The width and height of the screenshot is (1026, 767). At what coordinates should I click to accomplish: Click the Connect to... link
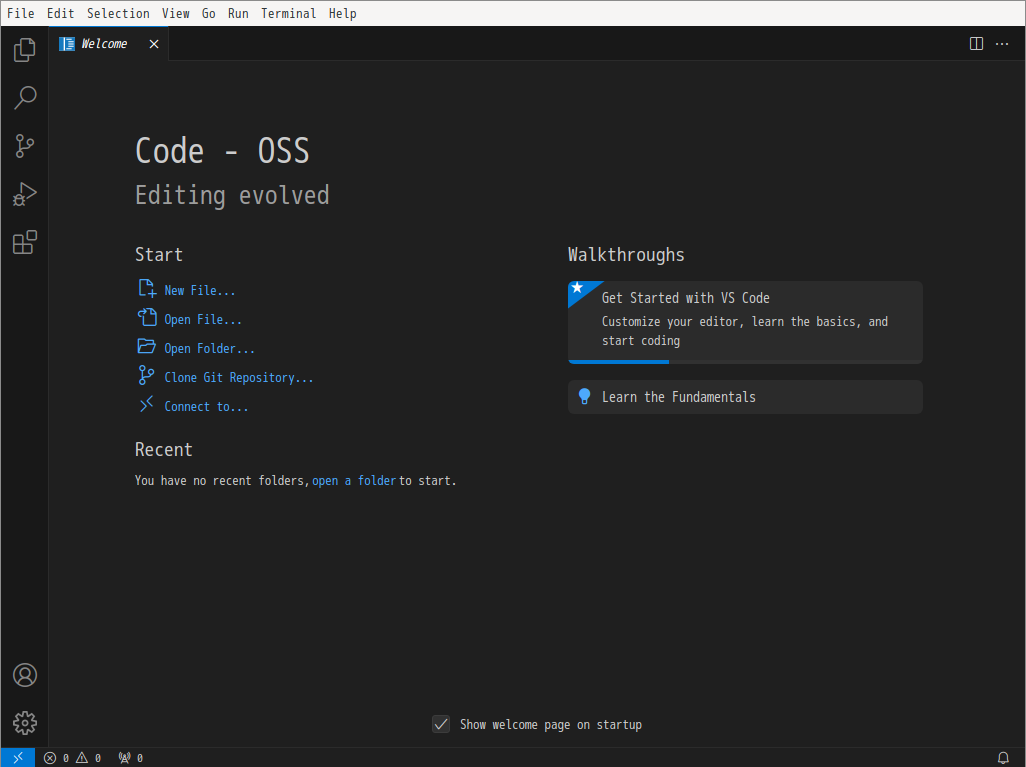[x=206, y=406]
